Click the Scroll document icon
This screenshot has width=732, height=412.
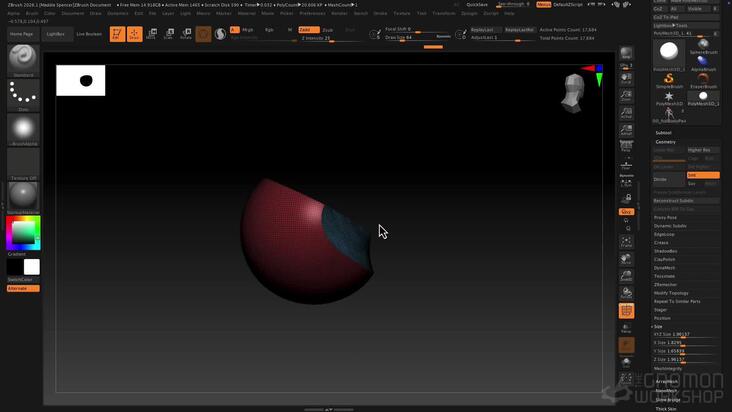(626, 78)
